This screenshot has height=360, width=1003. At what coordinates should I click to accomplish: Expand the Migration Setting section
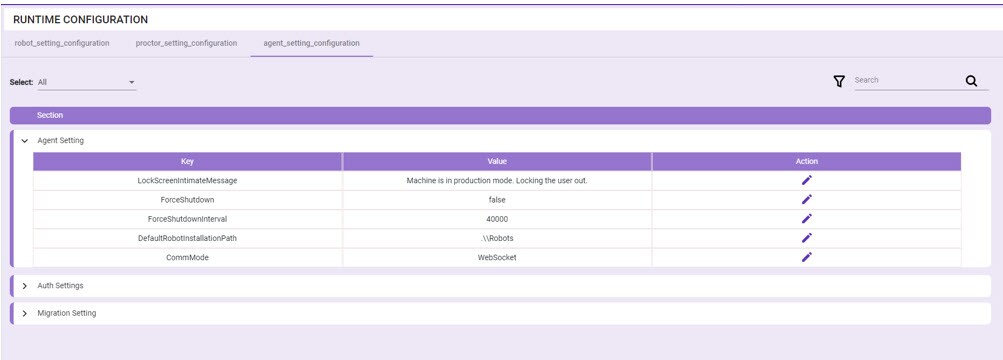click(24, 313)
